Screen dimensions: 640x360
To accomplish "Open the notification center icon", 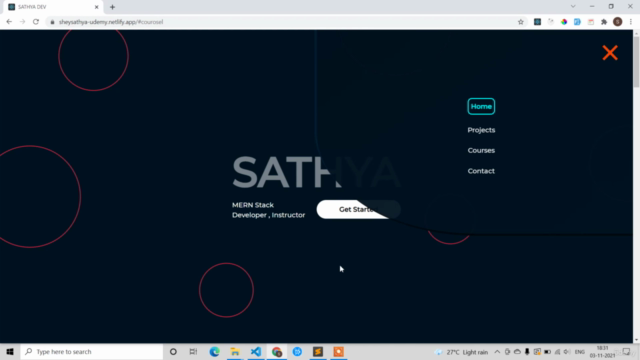I will click(x=627, y=352).
